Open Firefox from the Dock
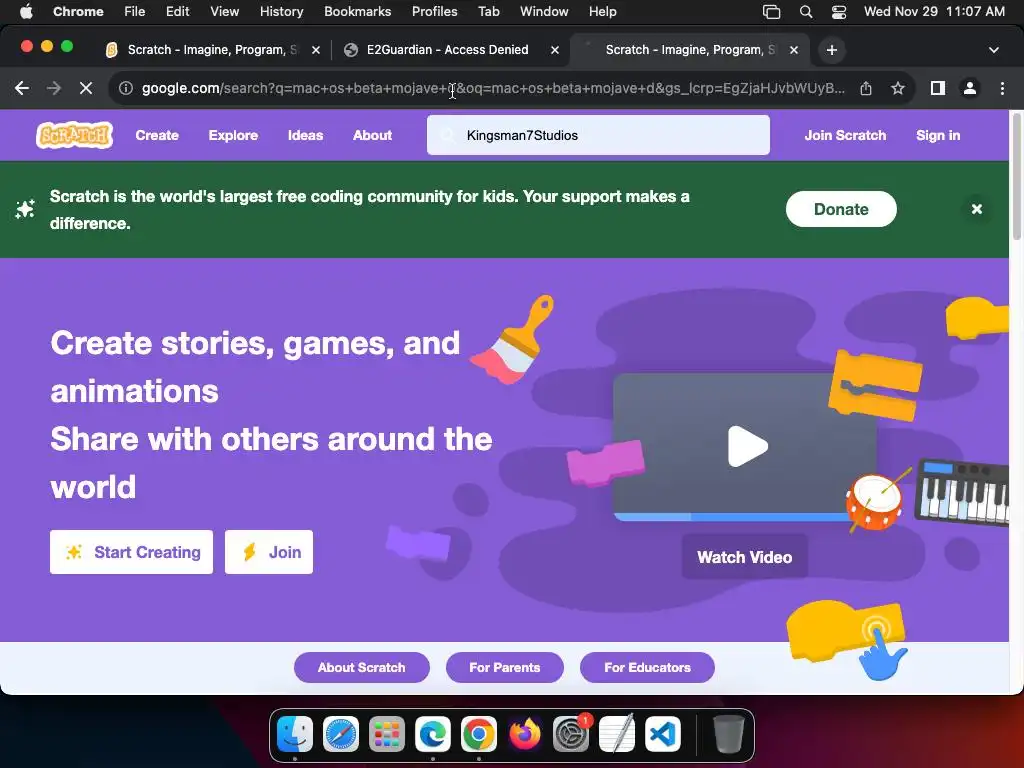1024x768 pixels. (525, 734)
